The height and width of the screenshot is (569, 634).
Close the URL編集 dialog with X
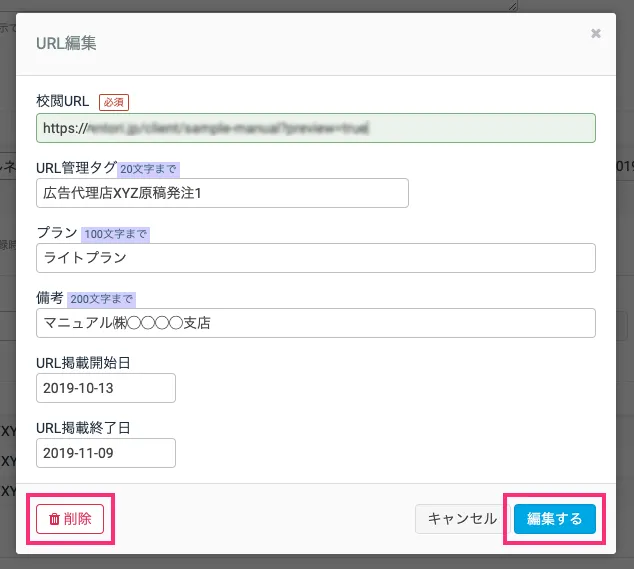click(x=596, y=34)
